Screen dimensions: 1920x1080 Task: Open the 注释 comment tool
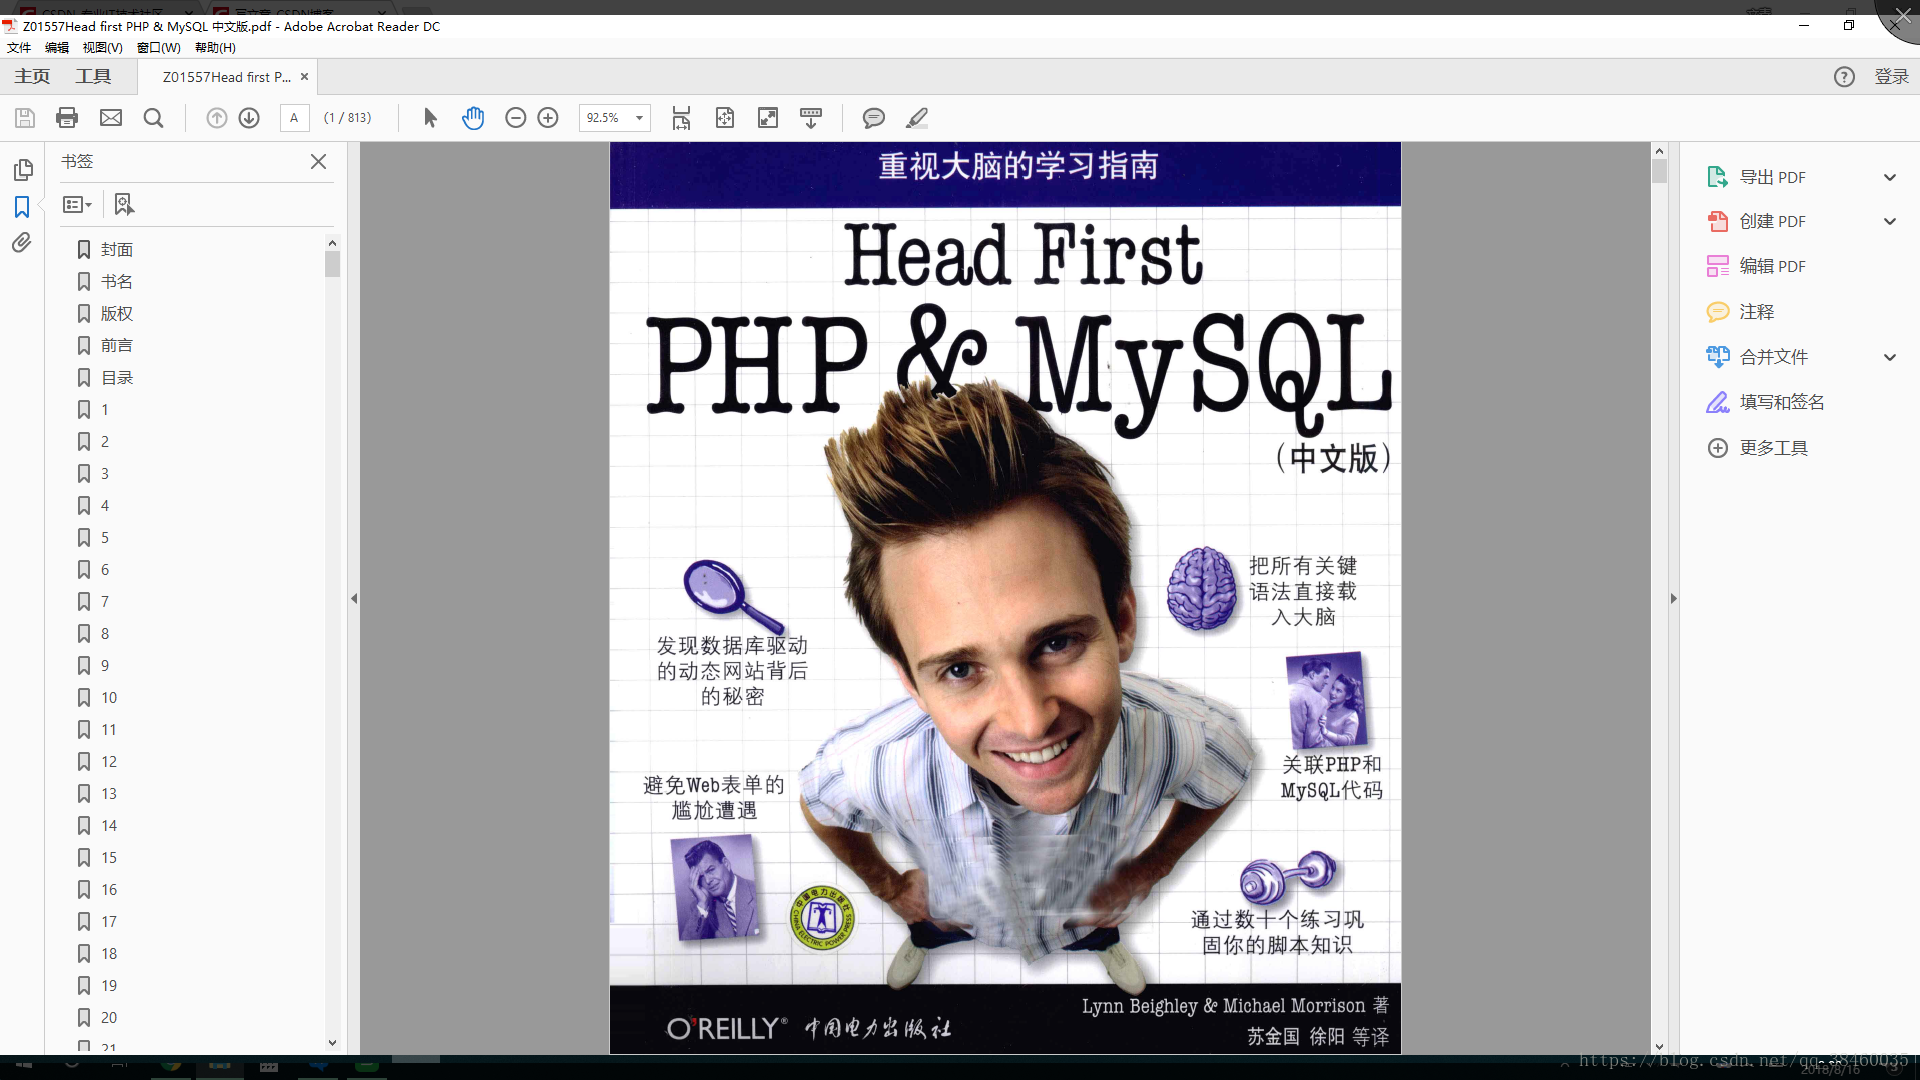(x=1740, y=312)
